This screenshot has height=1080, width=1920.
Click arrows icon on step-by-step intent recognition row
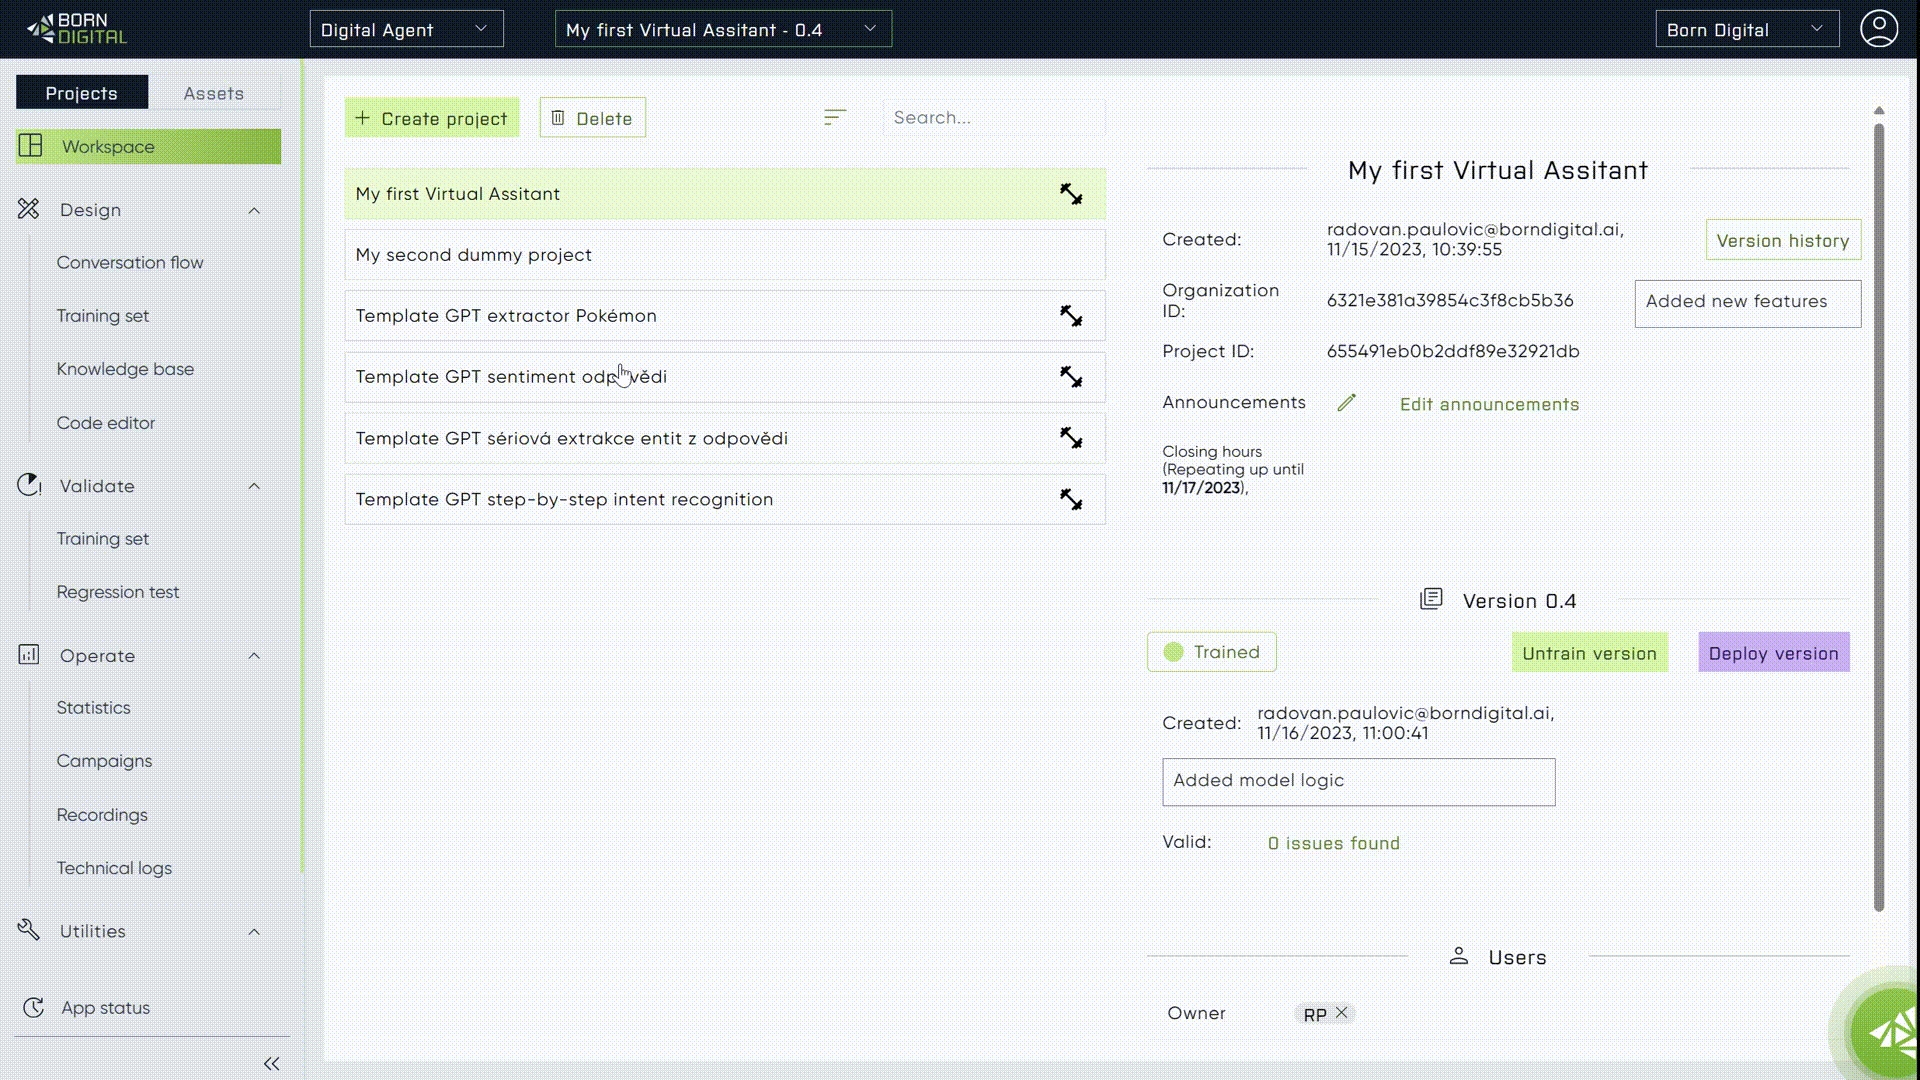(1071, 499)
